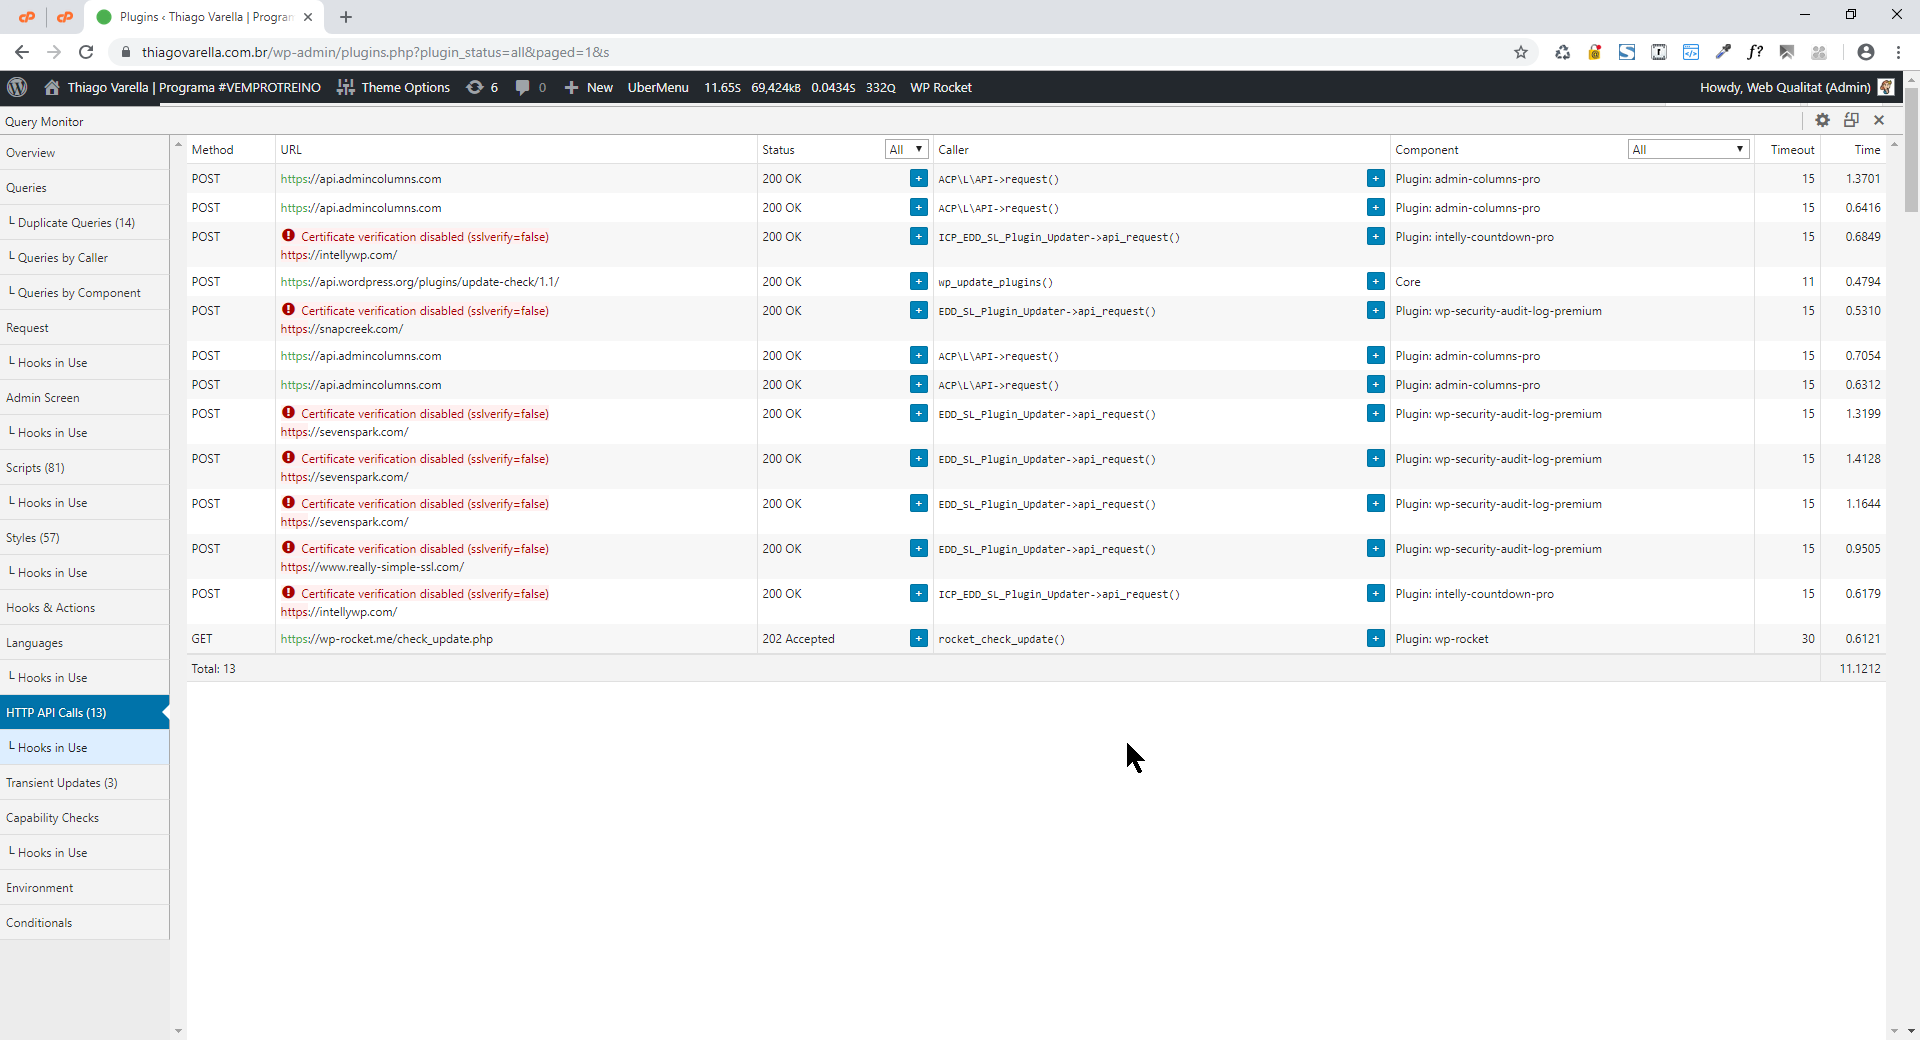Viewport: 1920px width, 1040px height.
Task: Open the wp-rocket.me/check_update.php URL link
Action: 386,639
